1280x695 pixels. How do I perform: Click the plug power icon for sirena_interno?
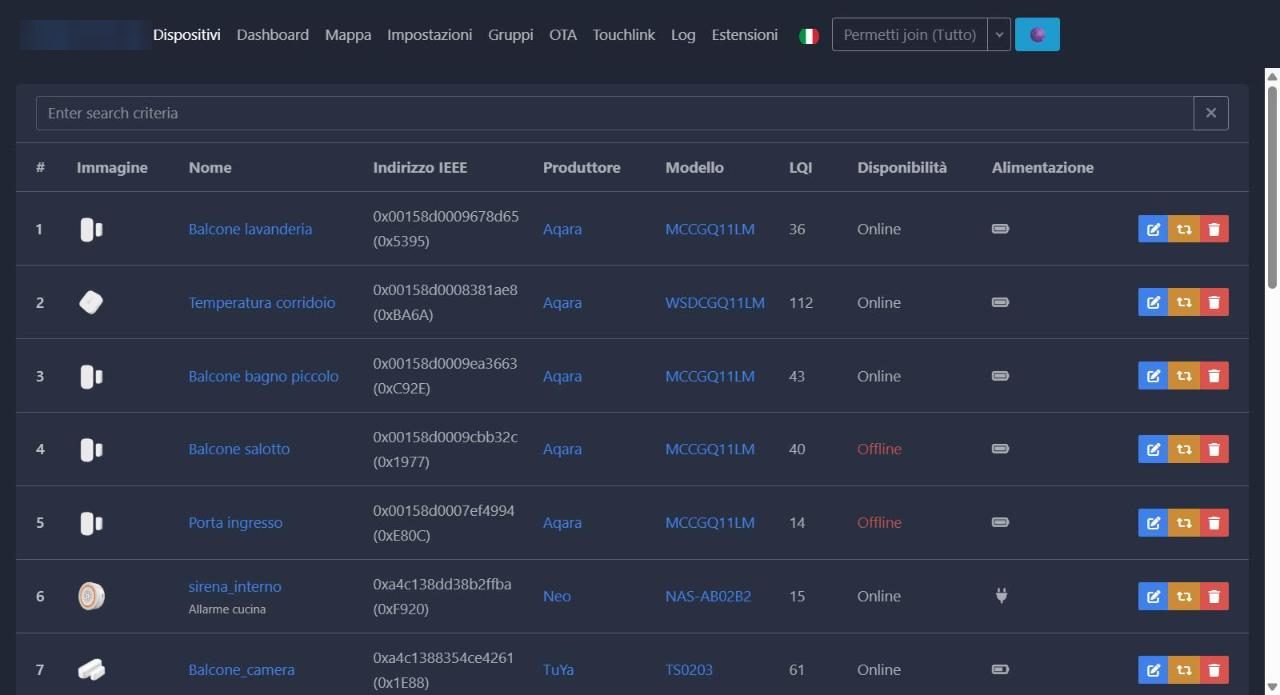click(1001, 596)
